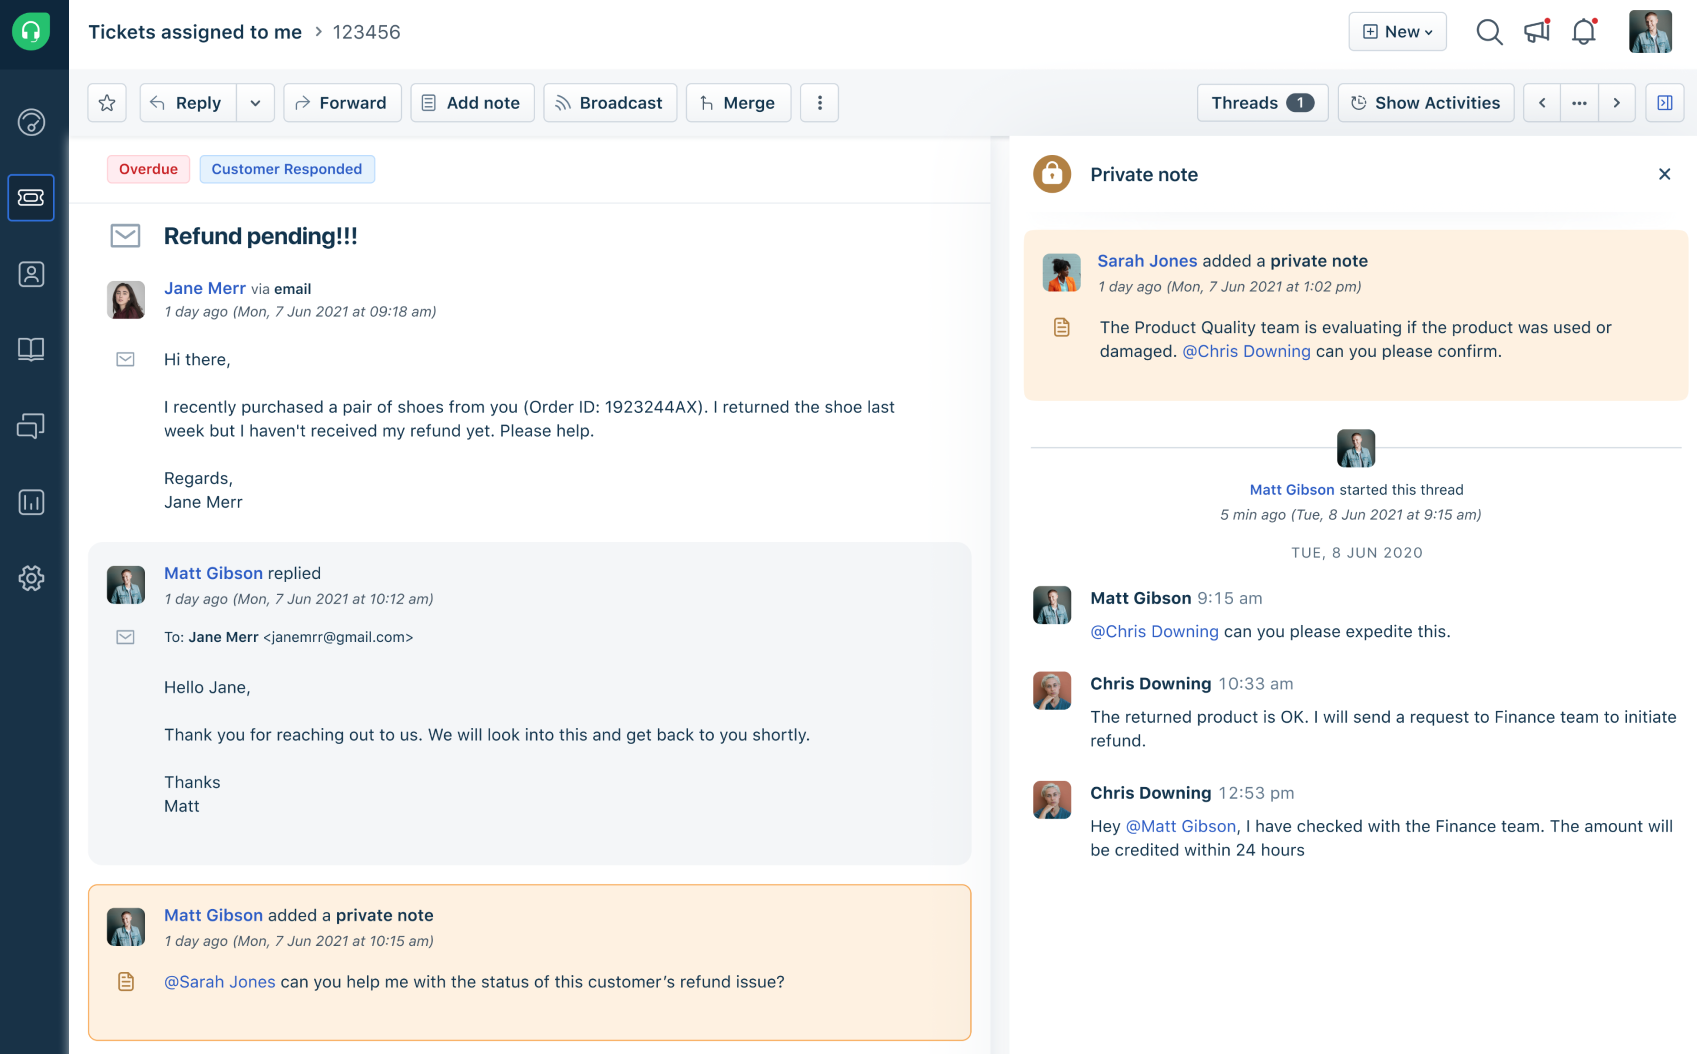Open the Solutions knowledge base icon

point(31,349)
